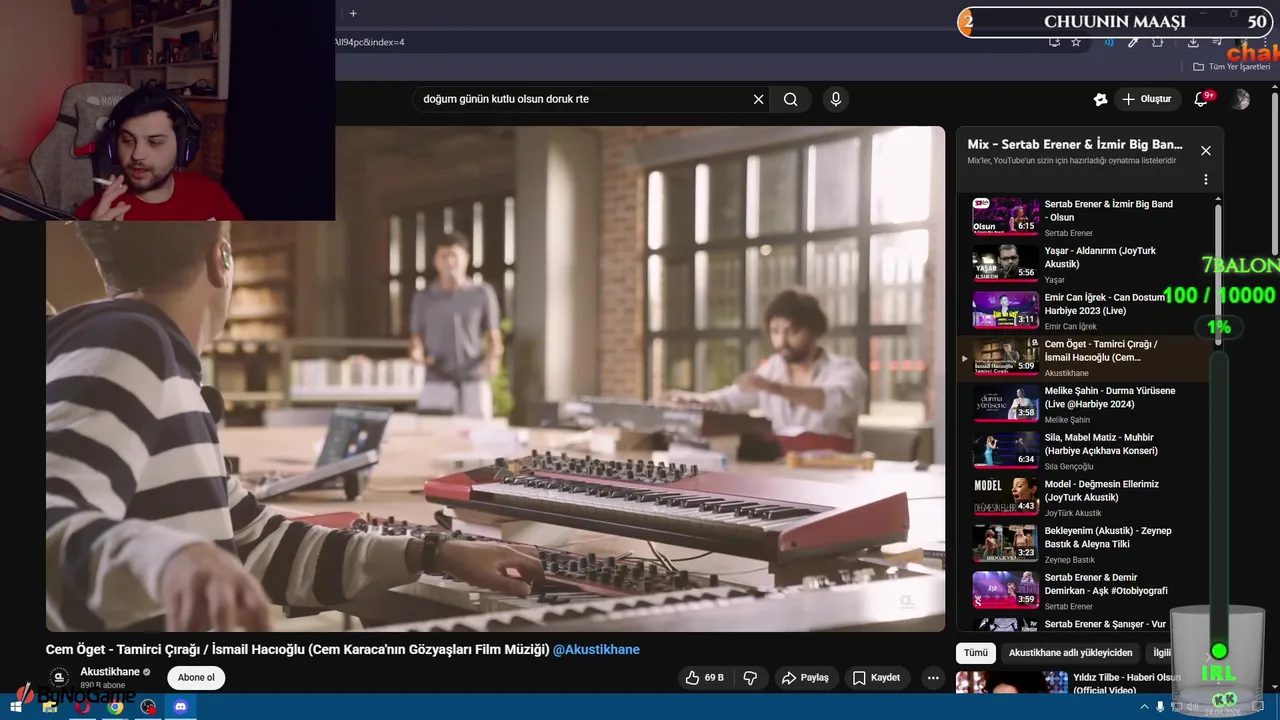Follow the @Akustikhane link in title

596,650
